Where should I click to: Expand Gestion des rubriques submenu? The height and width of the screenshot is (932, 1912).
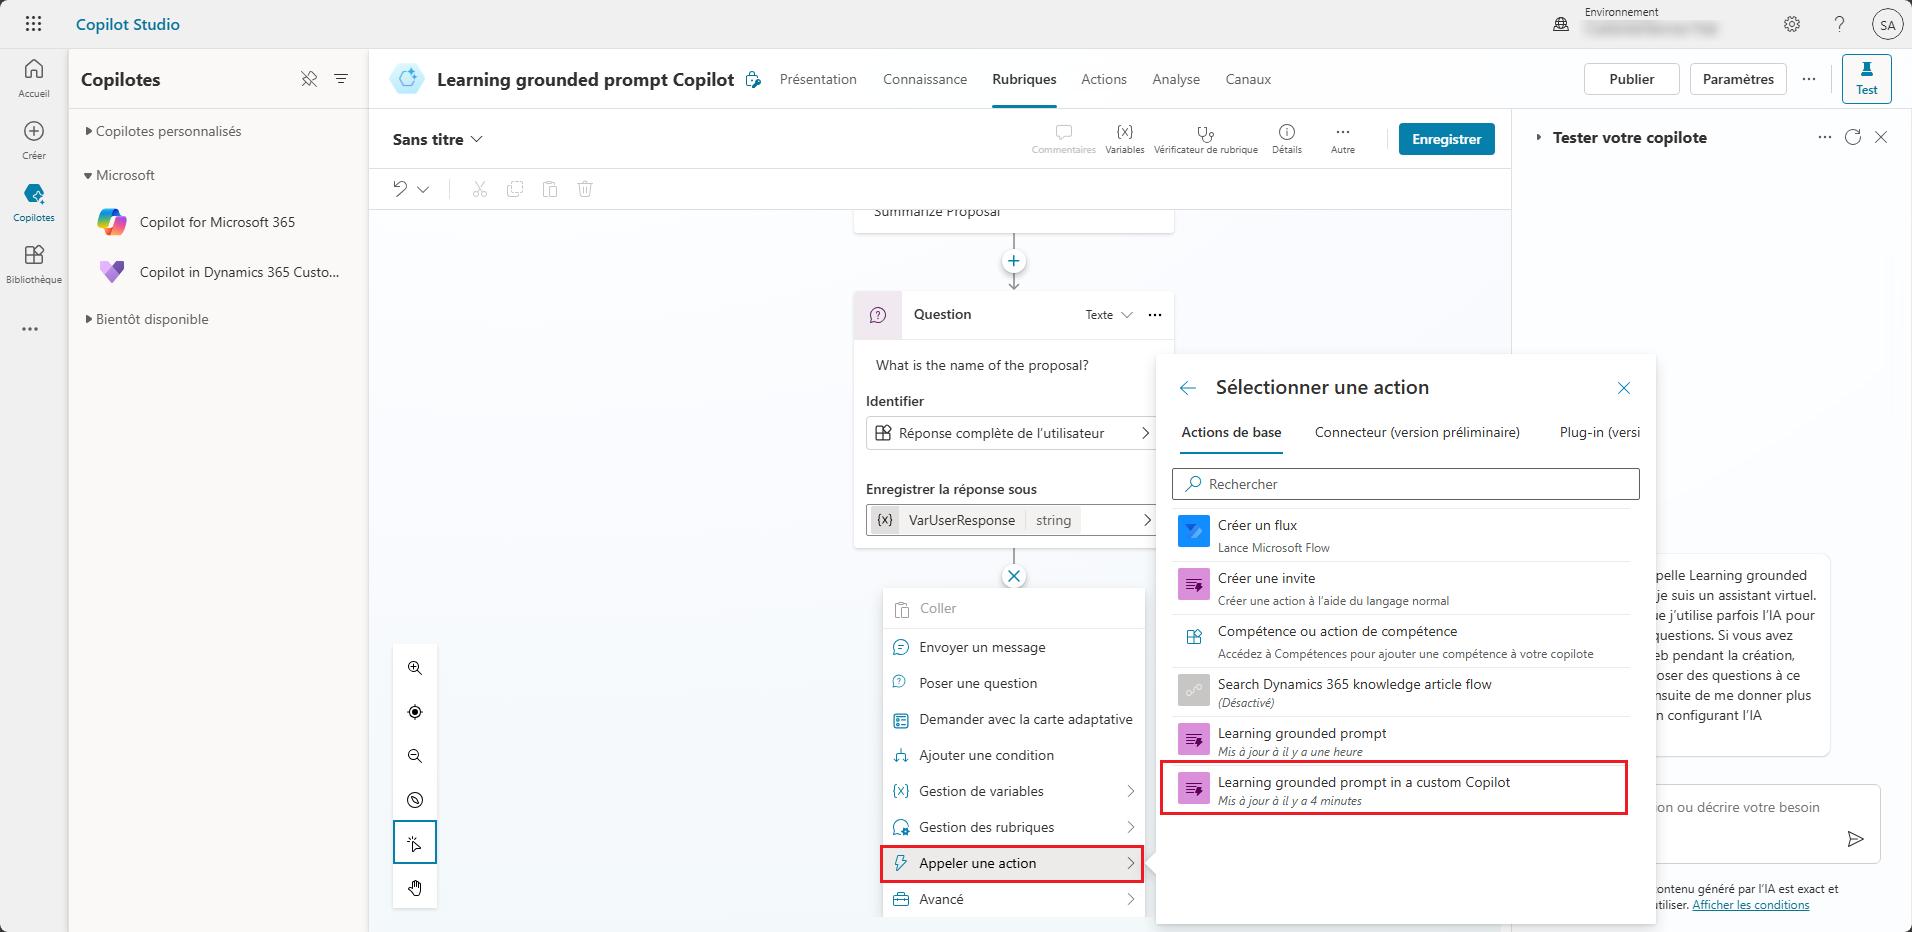[x=1014, y=827]
